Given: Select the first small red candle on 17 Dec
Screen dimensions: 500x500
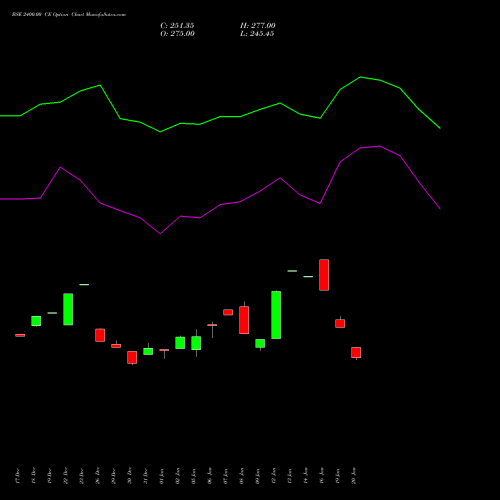Looking at the screenshot, I should [20, 335].
